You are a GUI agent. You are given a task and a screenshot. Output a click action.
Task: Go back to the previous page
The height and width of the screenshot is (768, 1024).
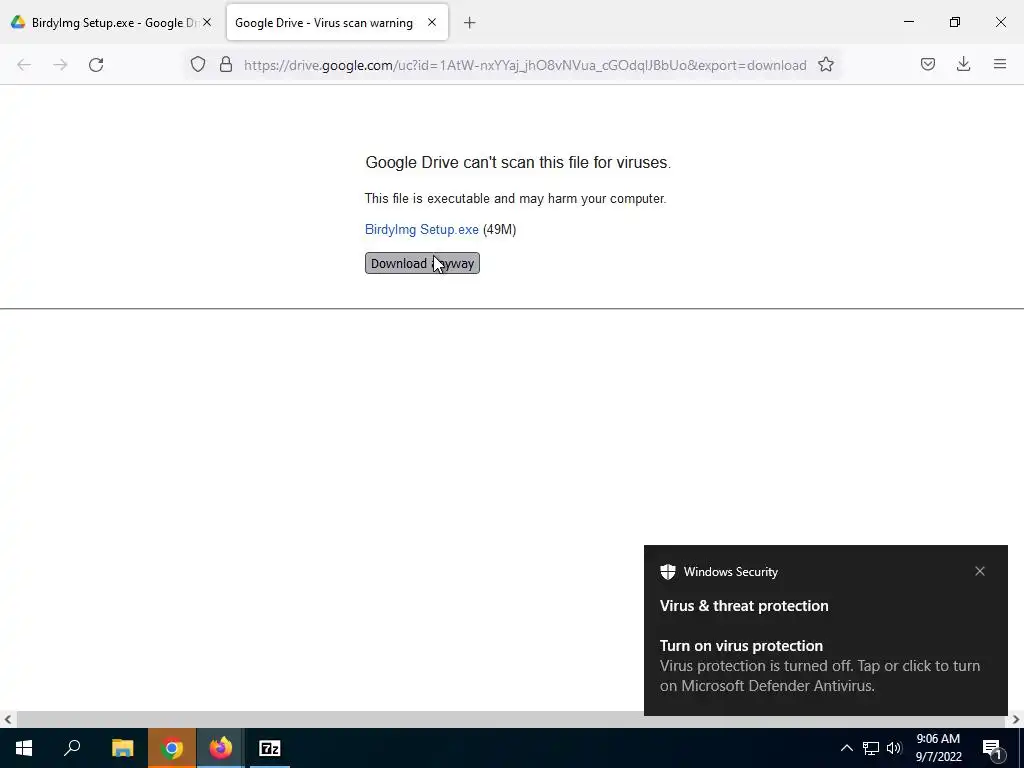(x=24, y=65)
